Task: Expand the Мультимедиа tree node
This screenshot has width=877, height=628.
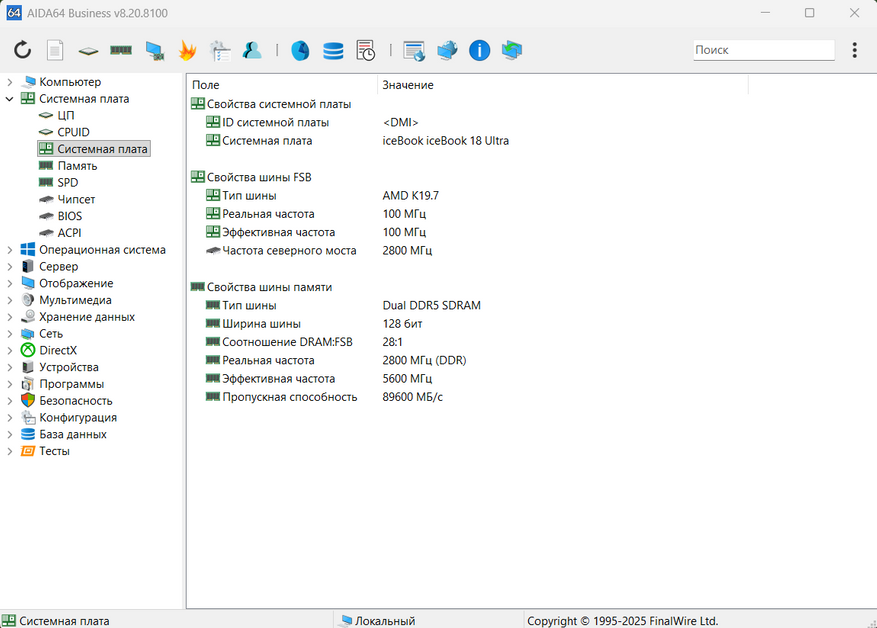Action: pos(10,300)
